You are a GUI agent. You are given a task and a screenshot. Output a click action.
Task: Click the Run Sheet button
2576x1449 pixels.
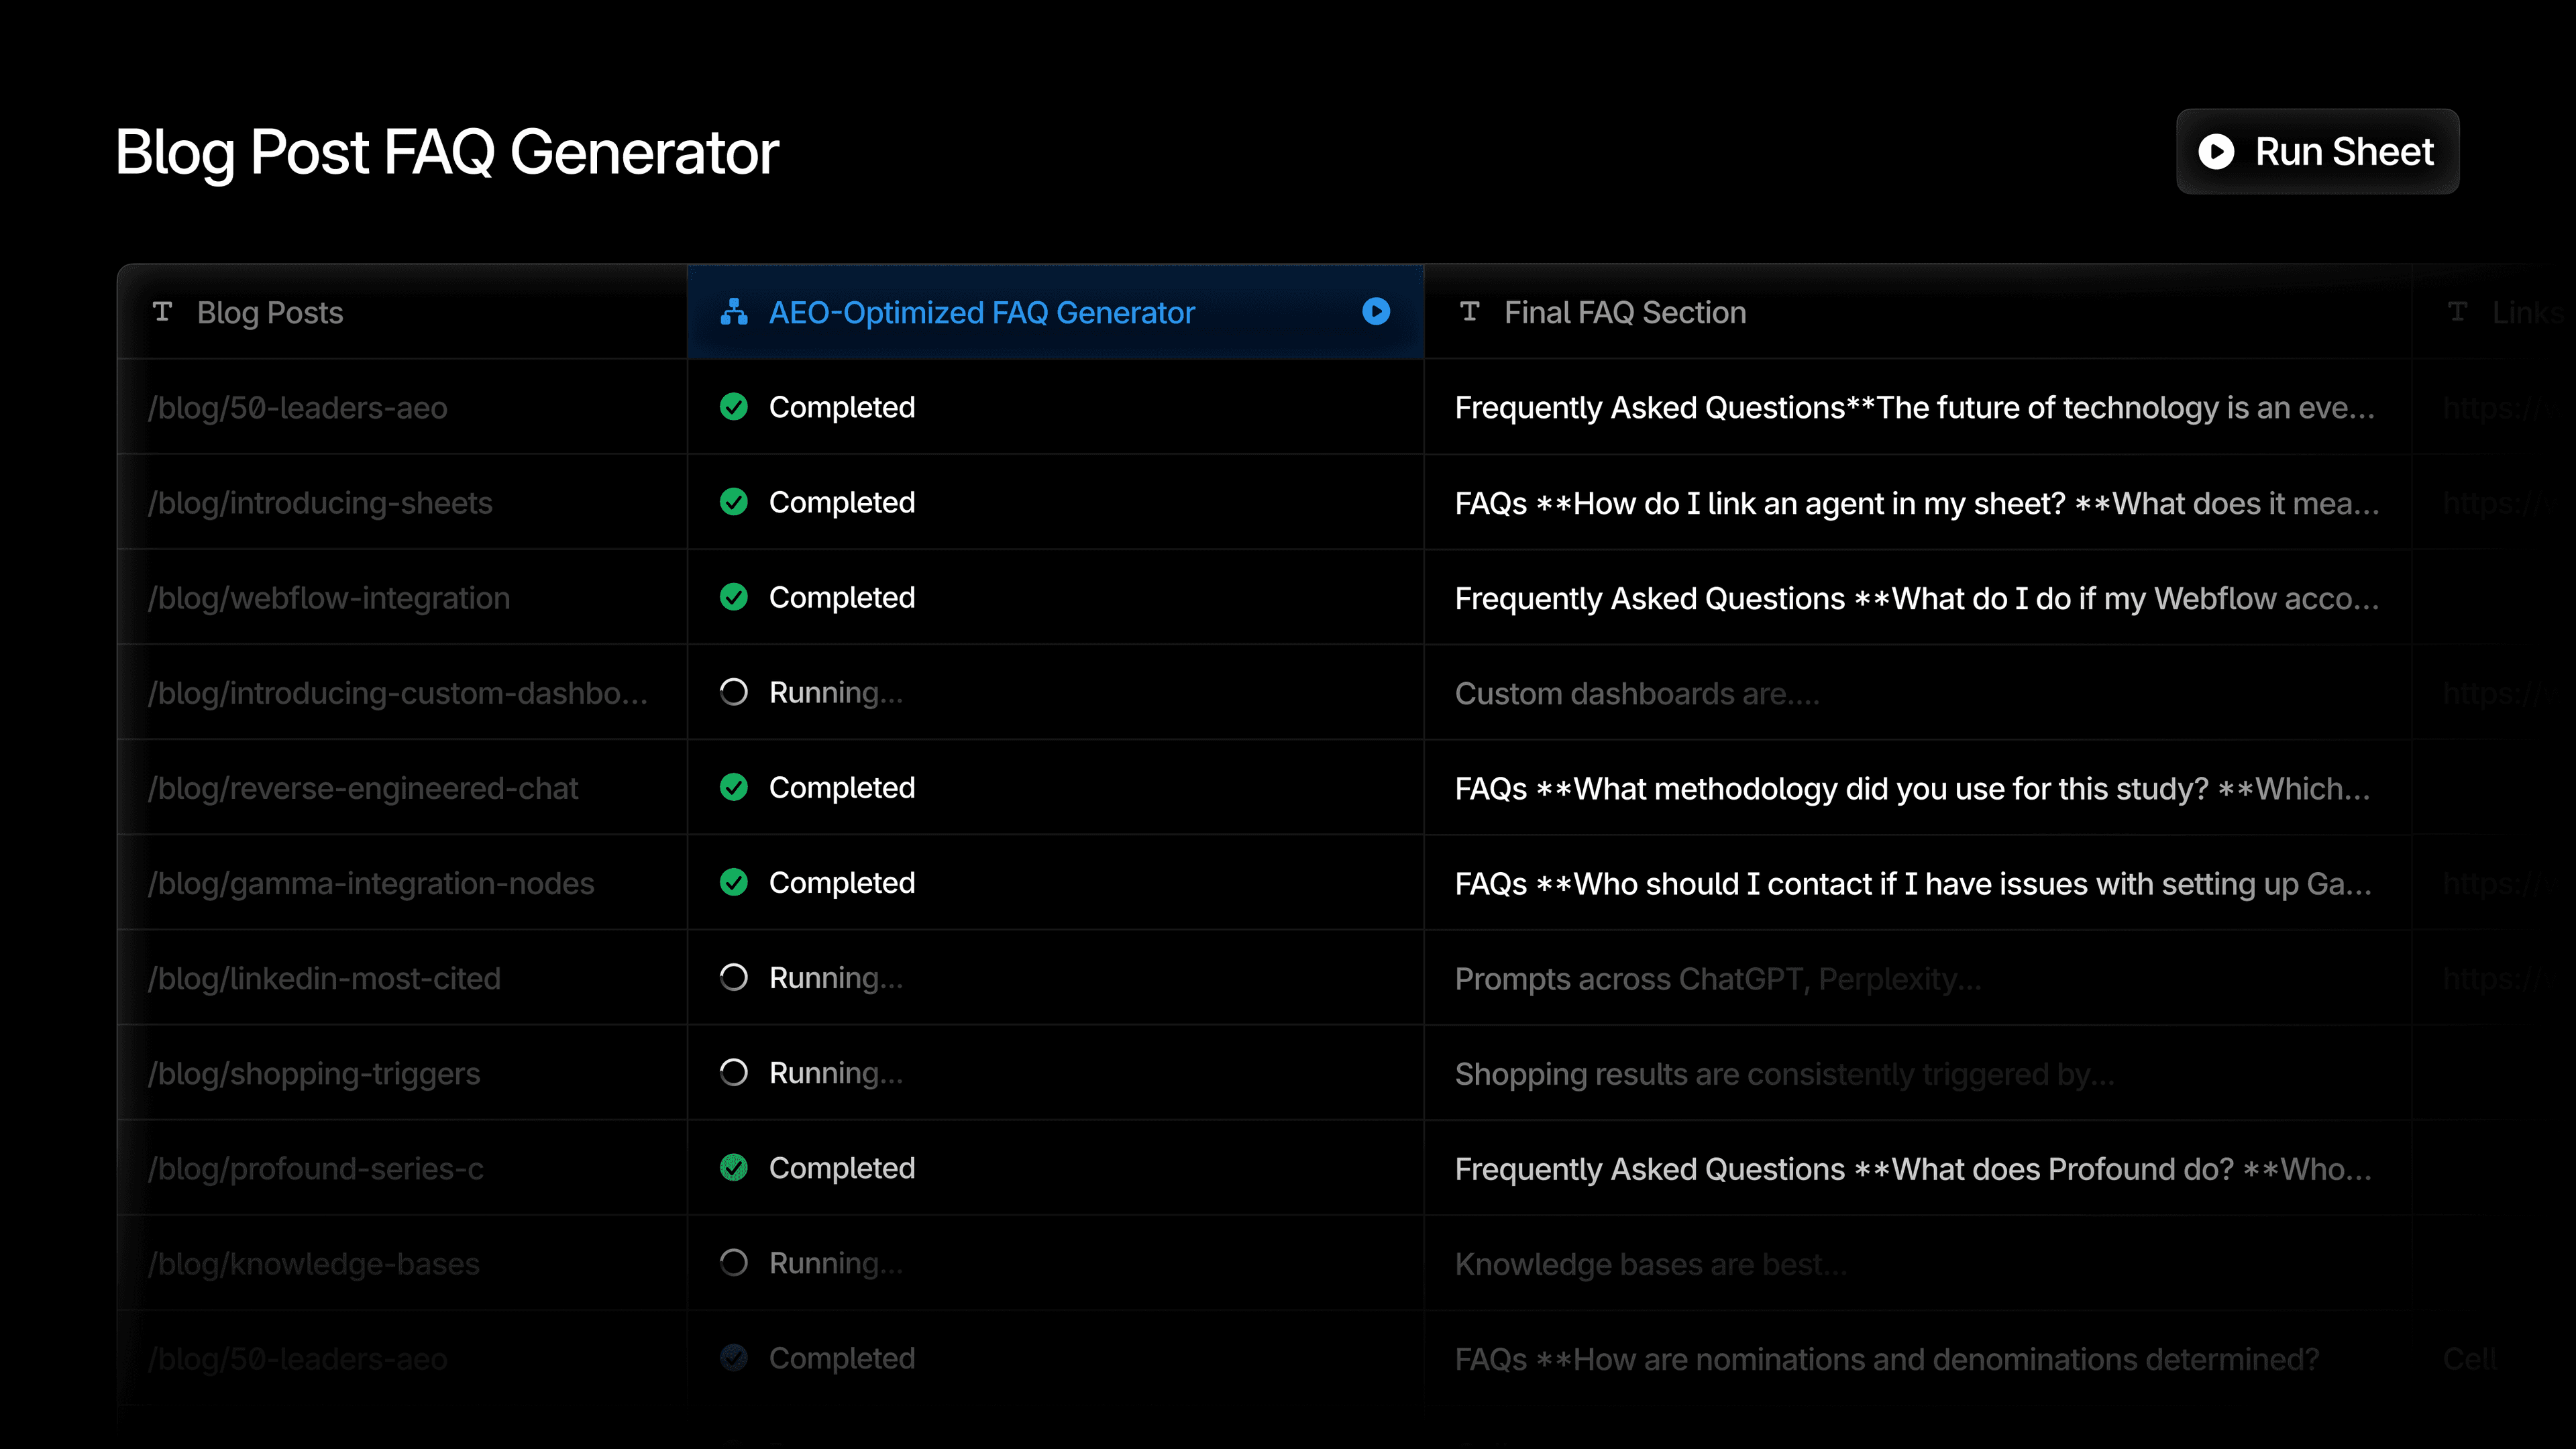[x=2317, y=151]
